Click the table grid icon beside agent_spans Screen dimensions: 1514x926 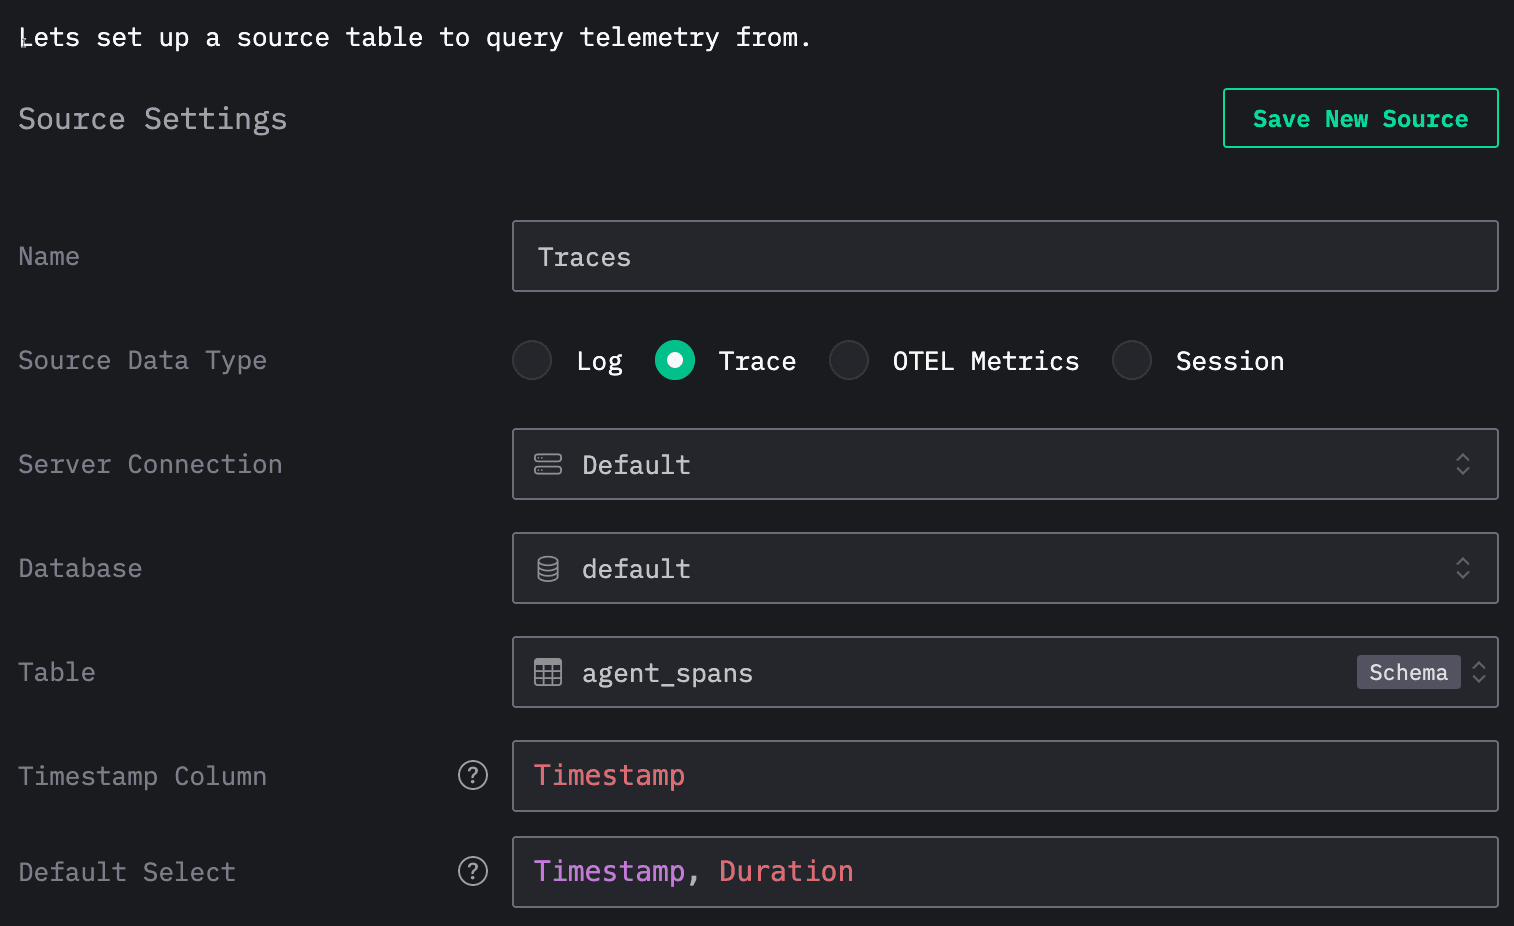[548, 672]
